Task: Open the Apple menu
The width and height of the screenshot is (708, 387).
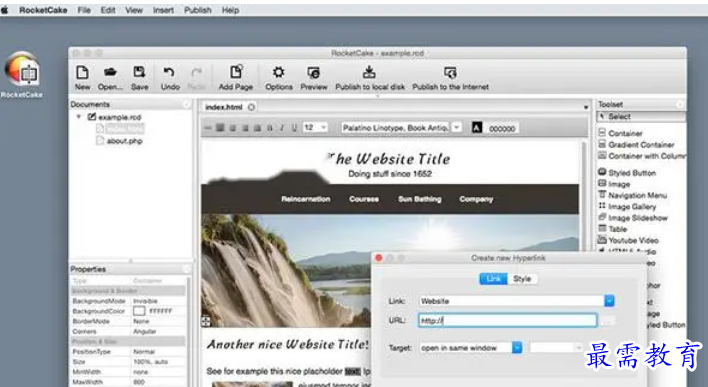Action: (5, 10)
